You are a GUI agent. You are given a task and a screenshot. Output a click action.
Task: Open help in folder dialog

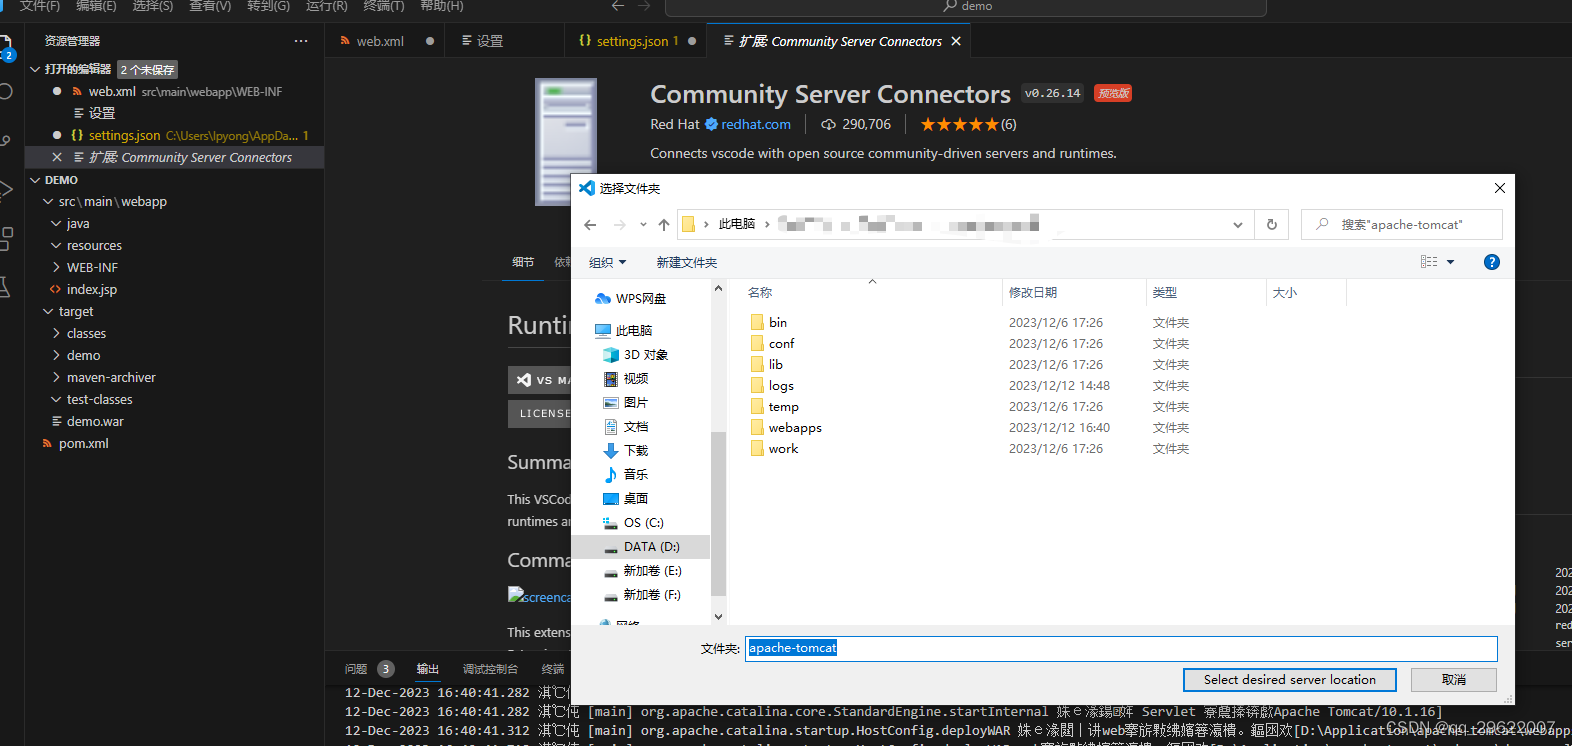pos(1492,262)
